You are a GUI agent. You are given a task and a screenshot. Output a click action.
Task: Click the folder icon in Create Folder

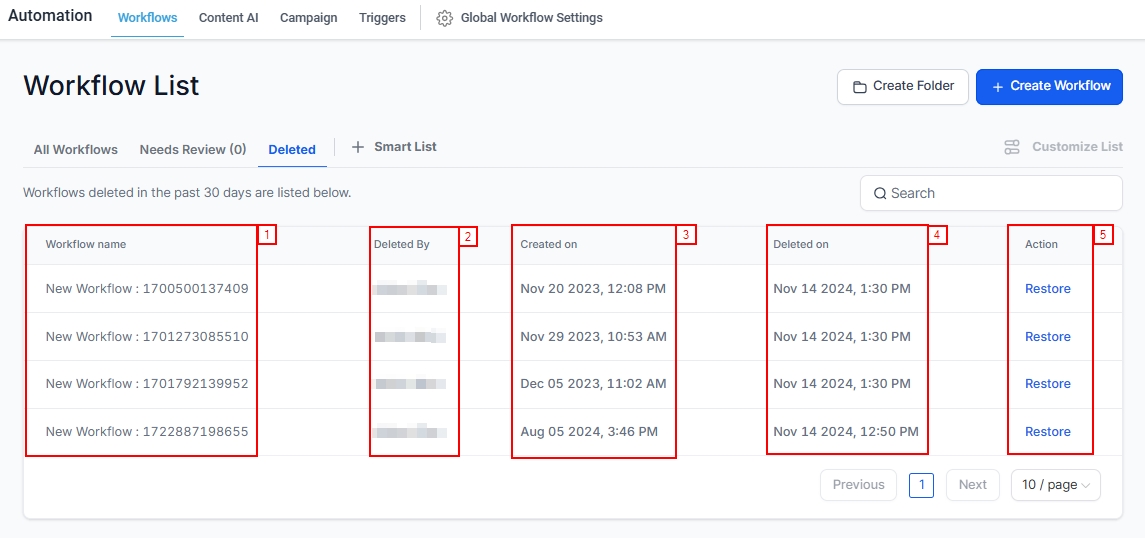[859, 87]
